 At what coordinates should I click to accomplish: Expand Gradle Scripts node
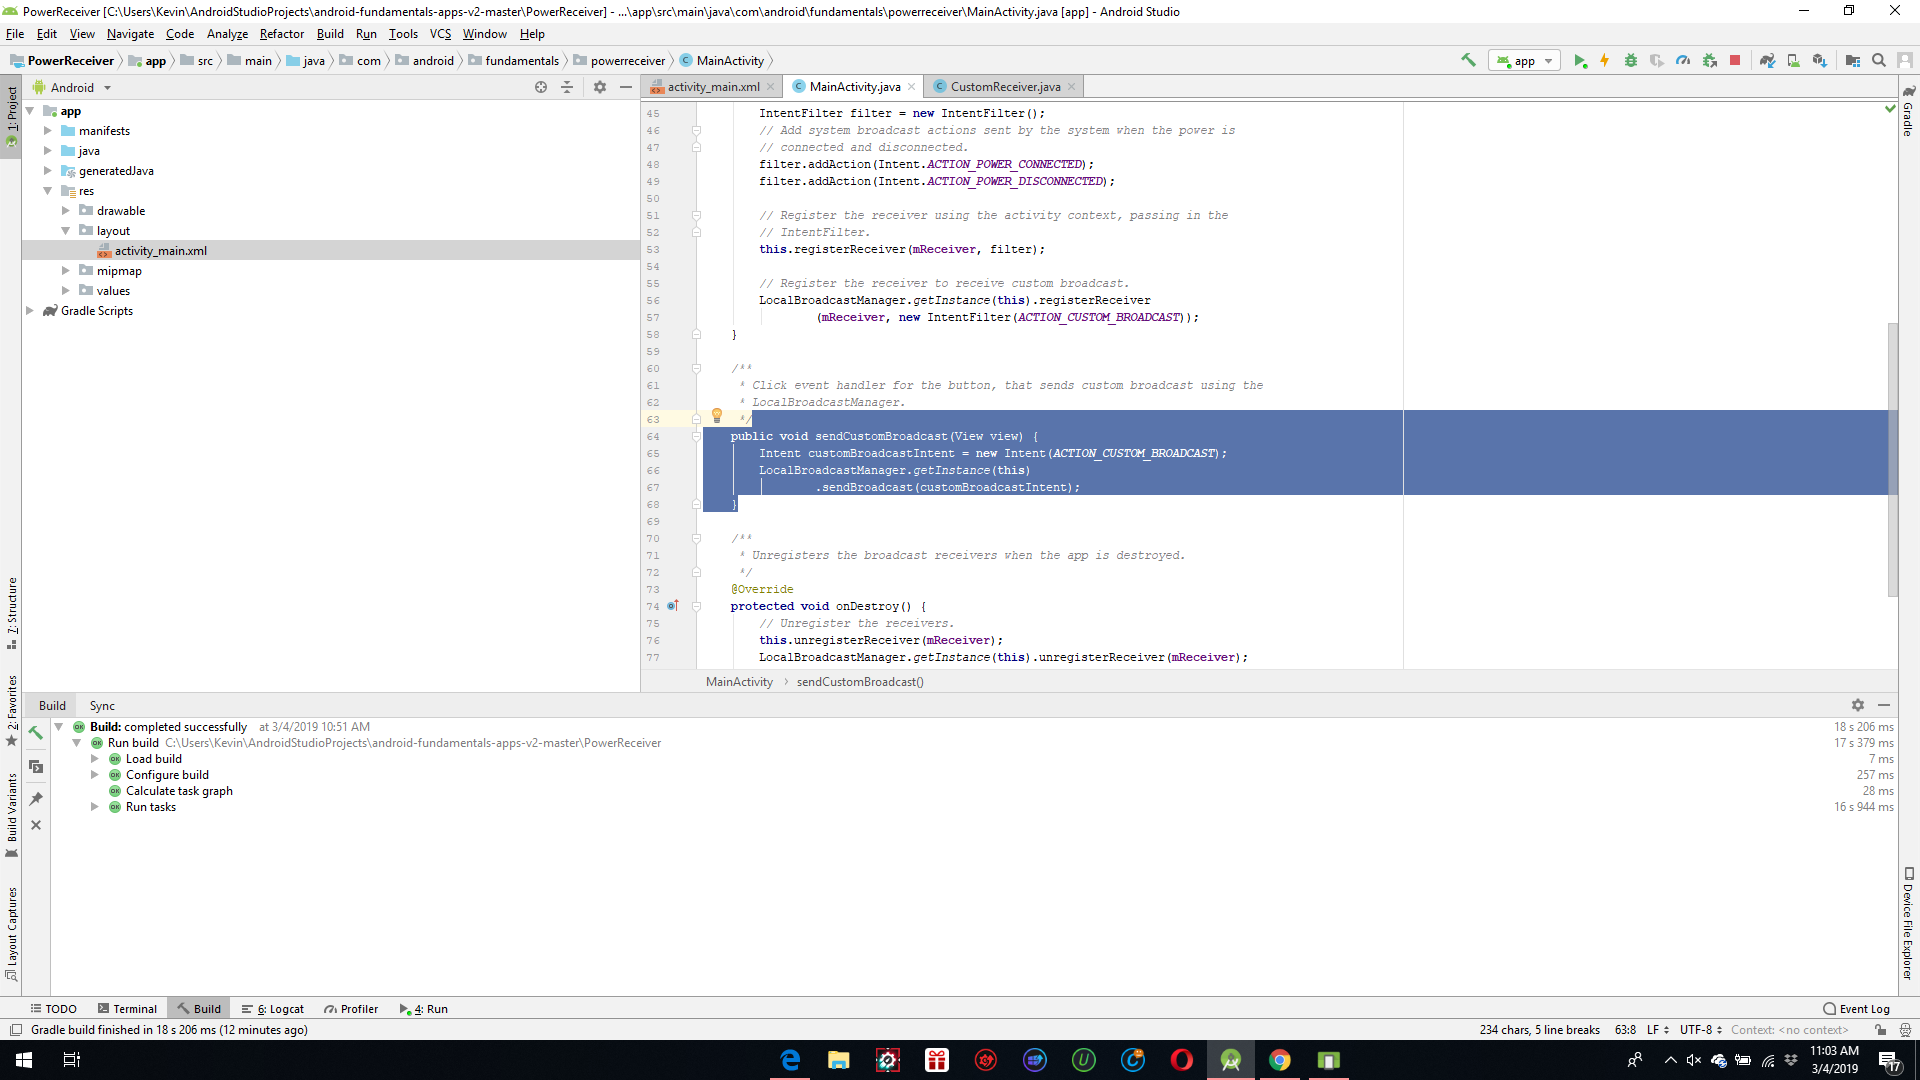tap(29, 311)
